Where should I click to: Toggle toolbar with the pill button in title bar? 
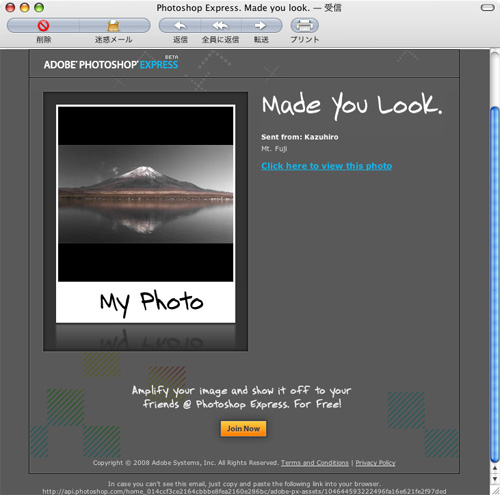click(x=487, y=8)
